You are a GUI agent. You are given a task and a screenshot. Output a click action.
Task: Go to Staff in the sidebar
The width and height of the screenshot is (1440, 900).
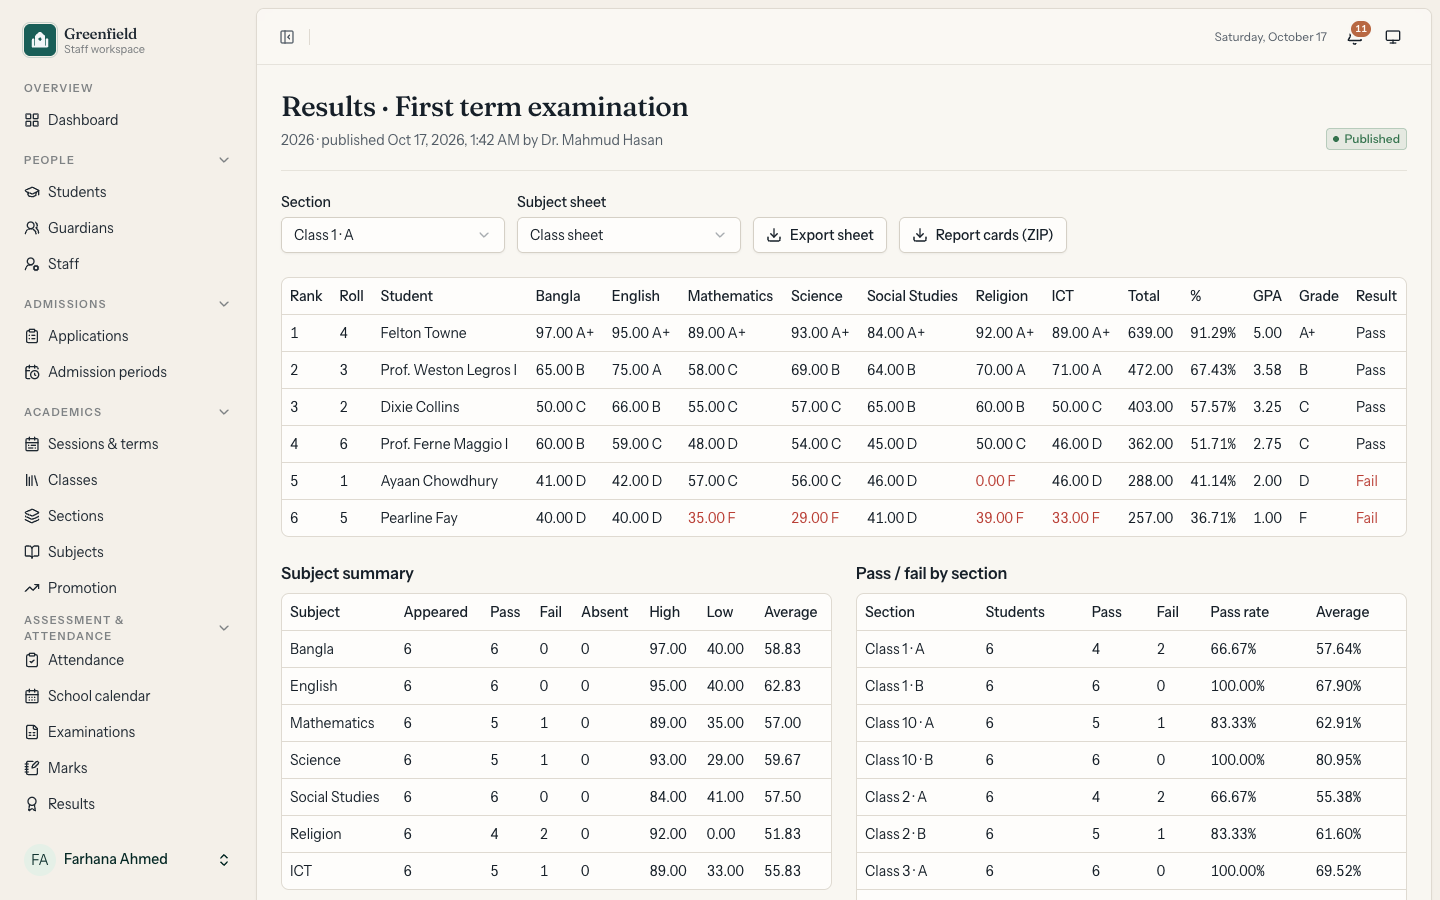(x=128, y=264)
